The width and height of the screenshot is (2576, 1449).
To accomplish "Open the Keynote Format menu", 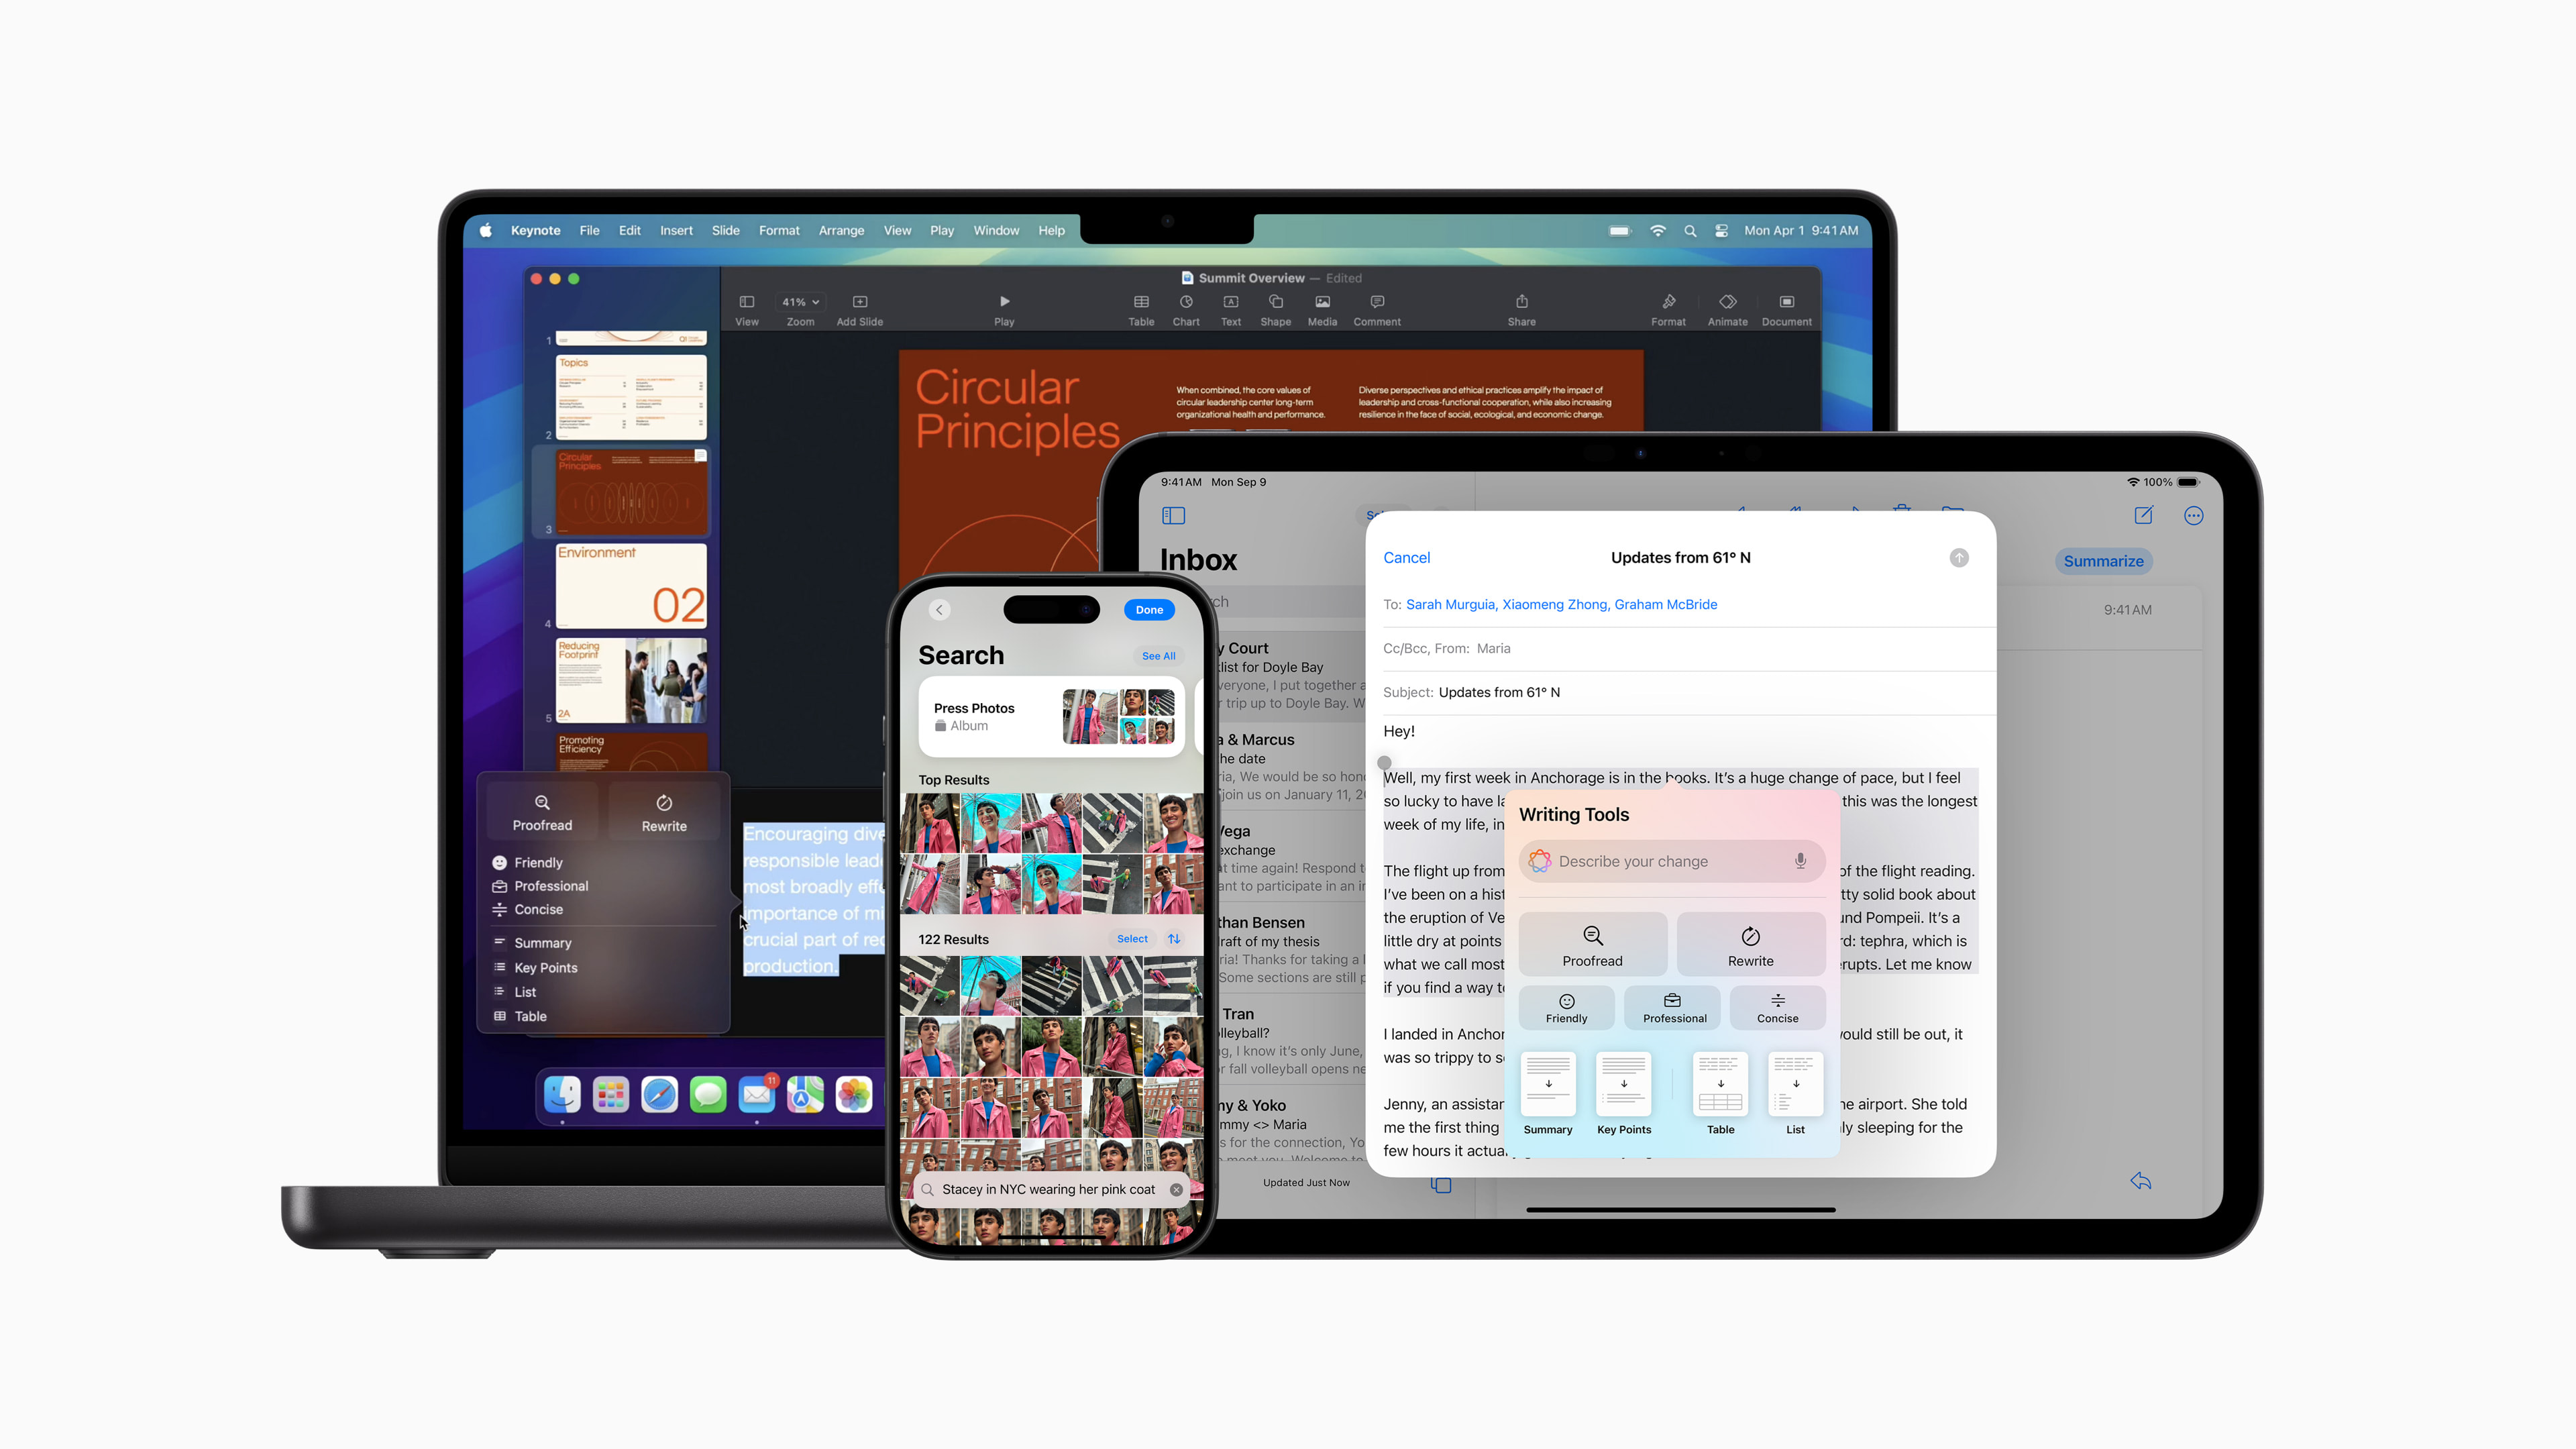I will (778, 231).
